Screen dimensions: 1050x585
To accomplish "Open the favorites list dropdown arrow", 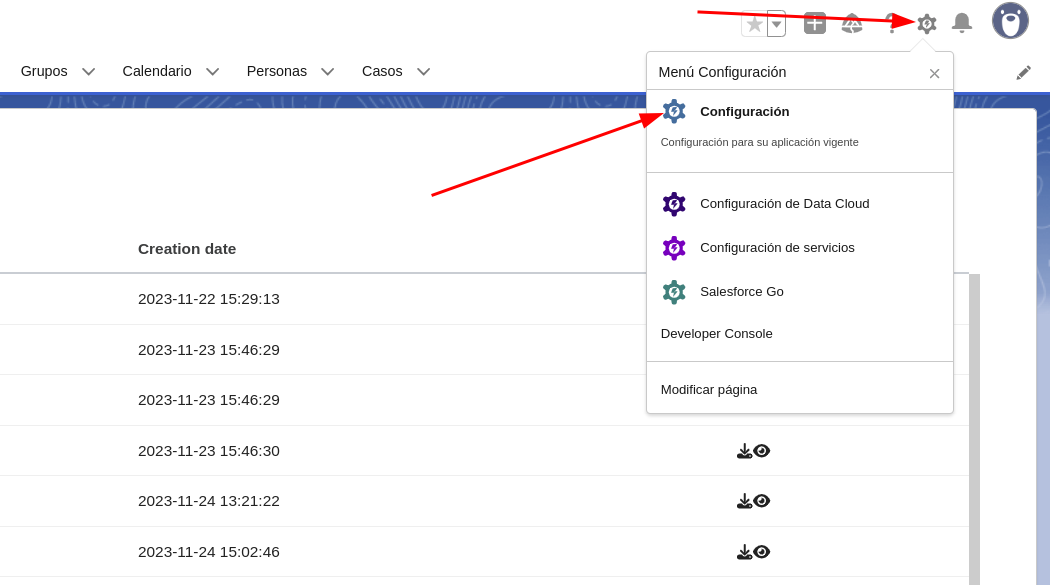I will click(x=776, y=24).
